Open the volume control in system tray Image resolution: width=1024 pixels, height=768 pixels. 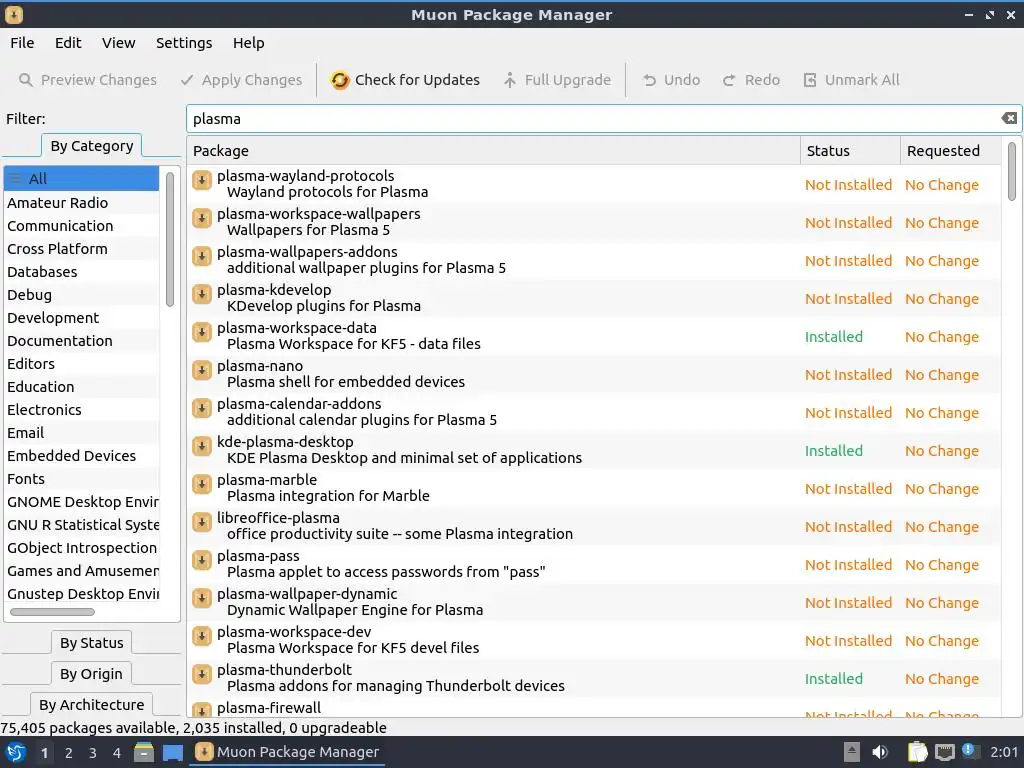880,752
